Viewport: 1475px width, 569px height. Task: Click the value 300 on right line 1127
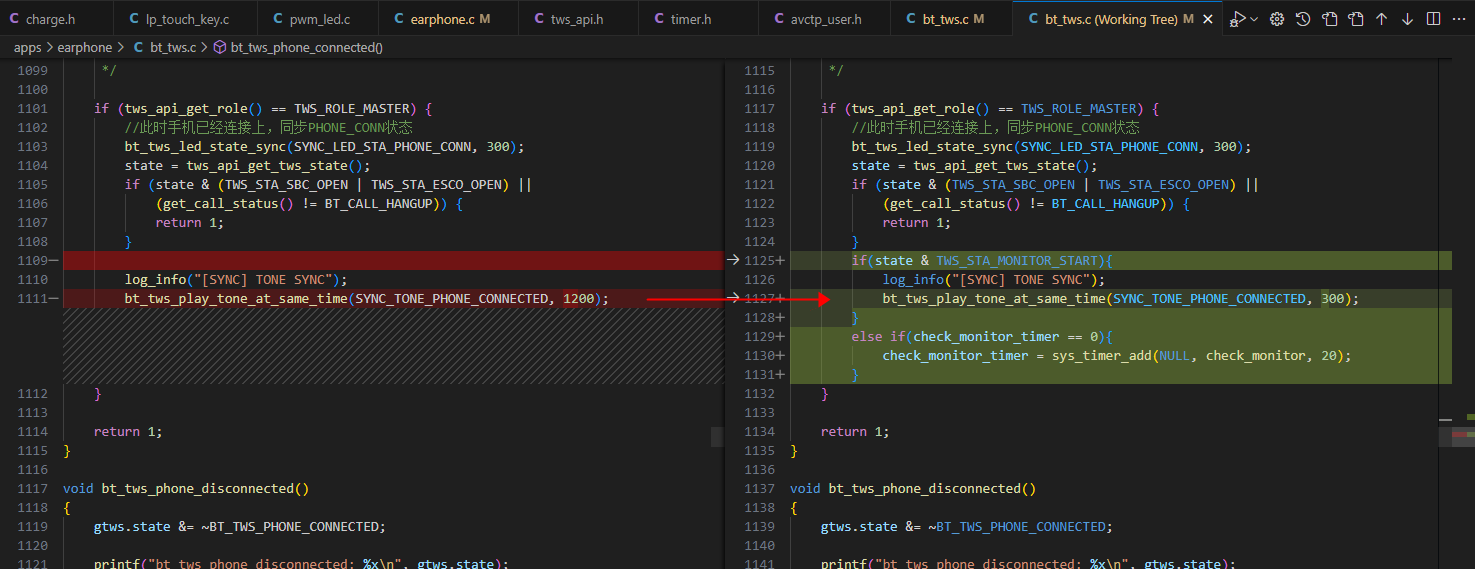click(1333, 298)
